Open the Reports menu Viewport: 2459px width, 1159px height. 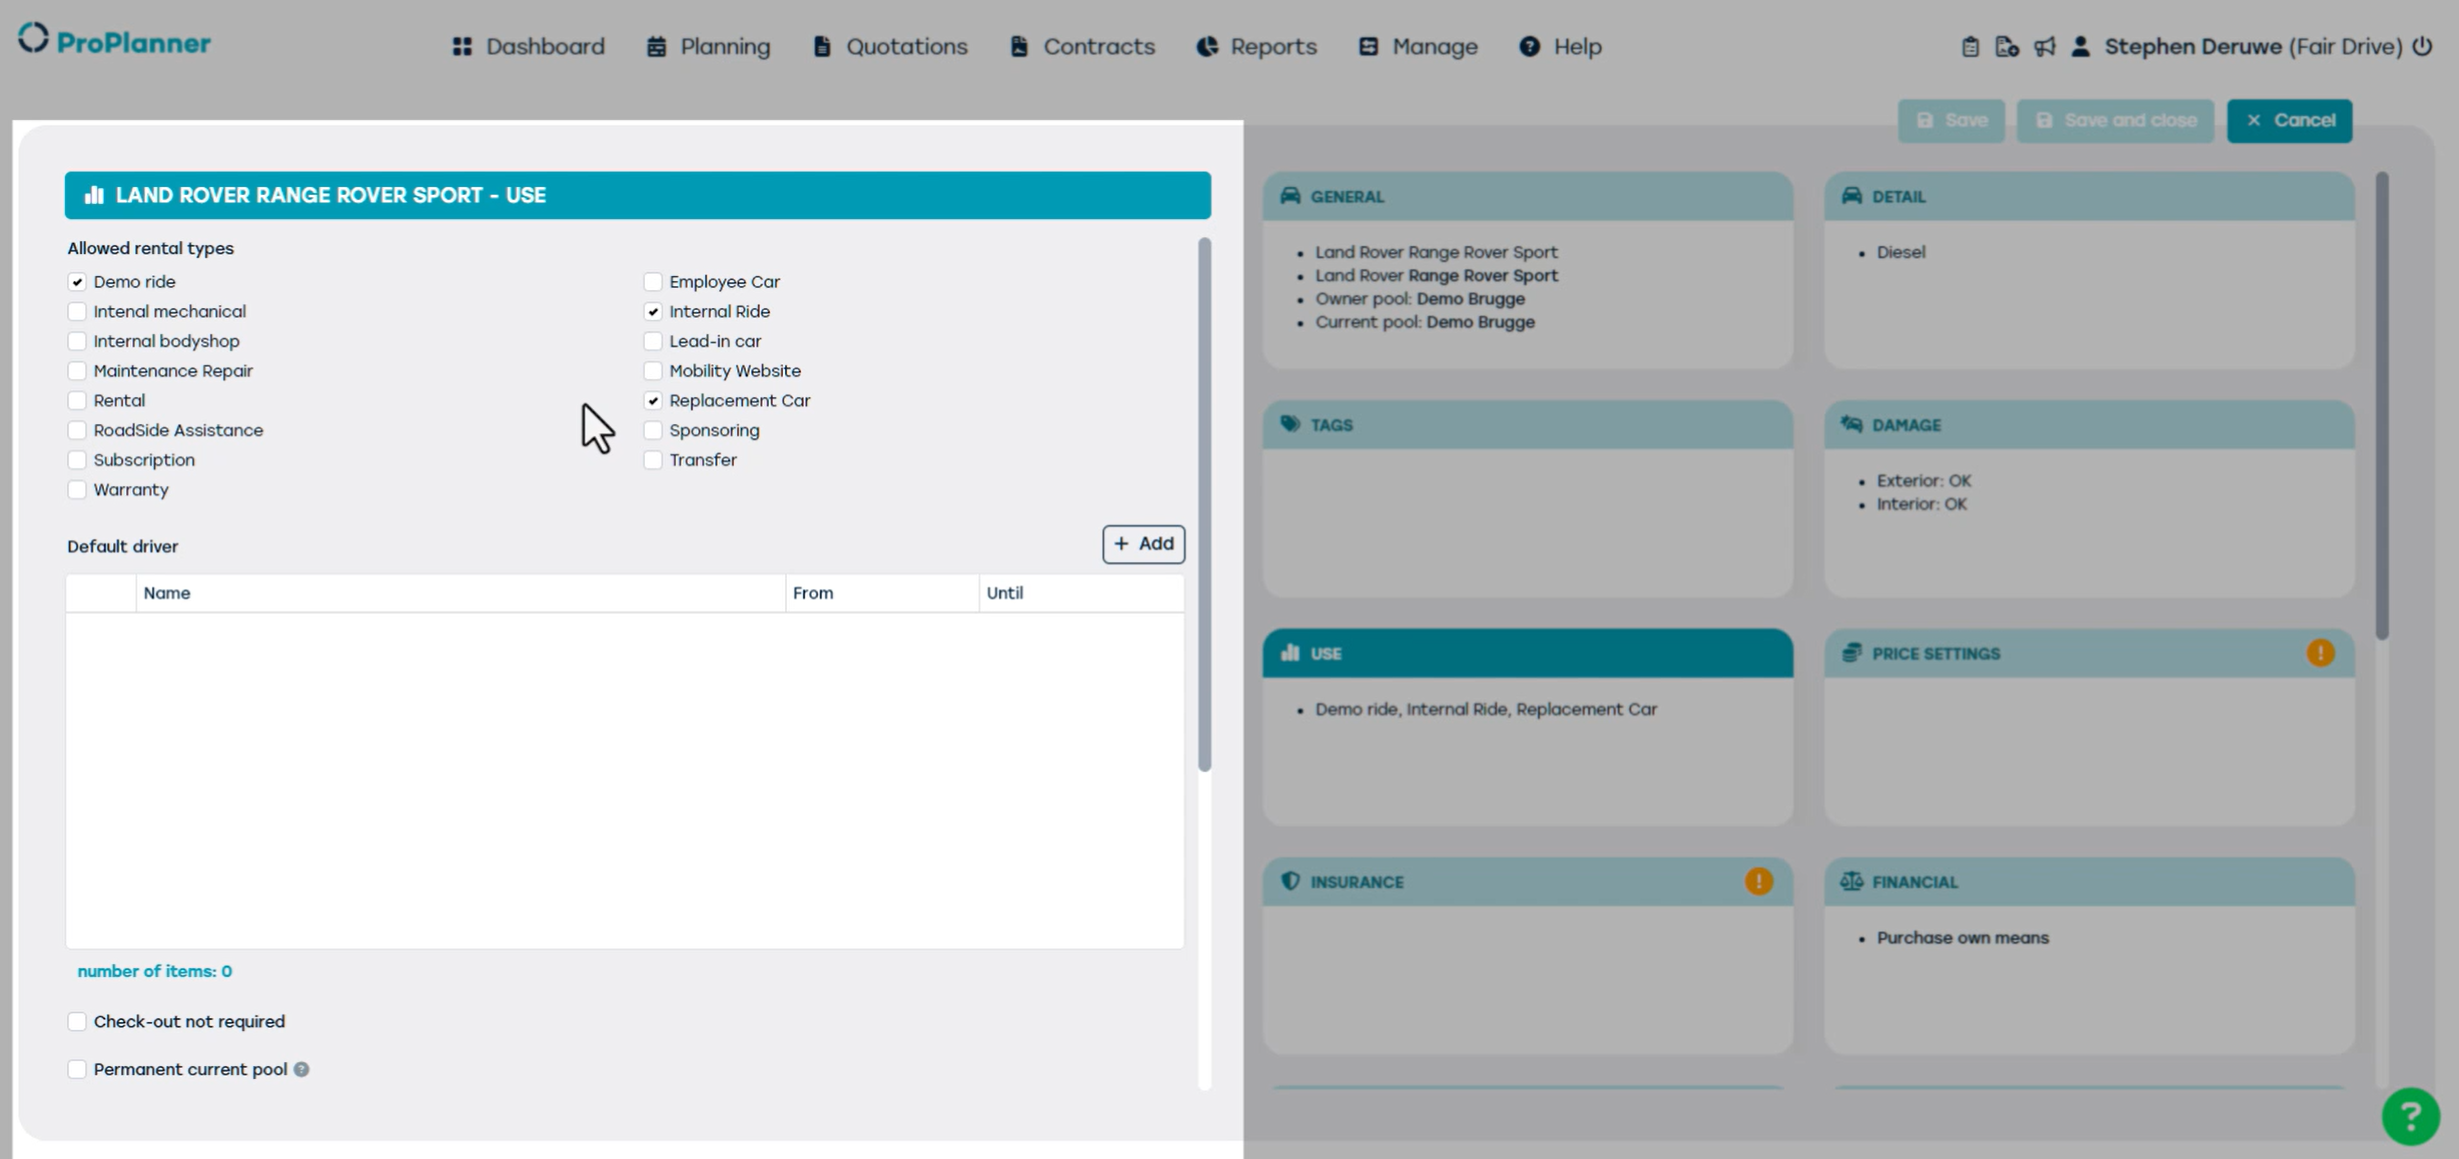pyautogui.click(x=1257, y=47)
